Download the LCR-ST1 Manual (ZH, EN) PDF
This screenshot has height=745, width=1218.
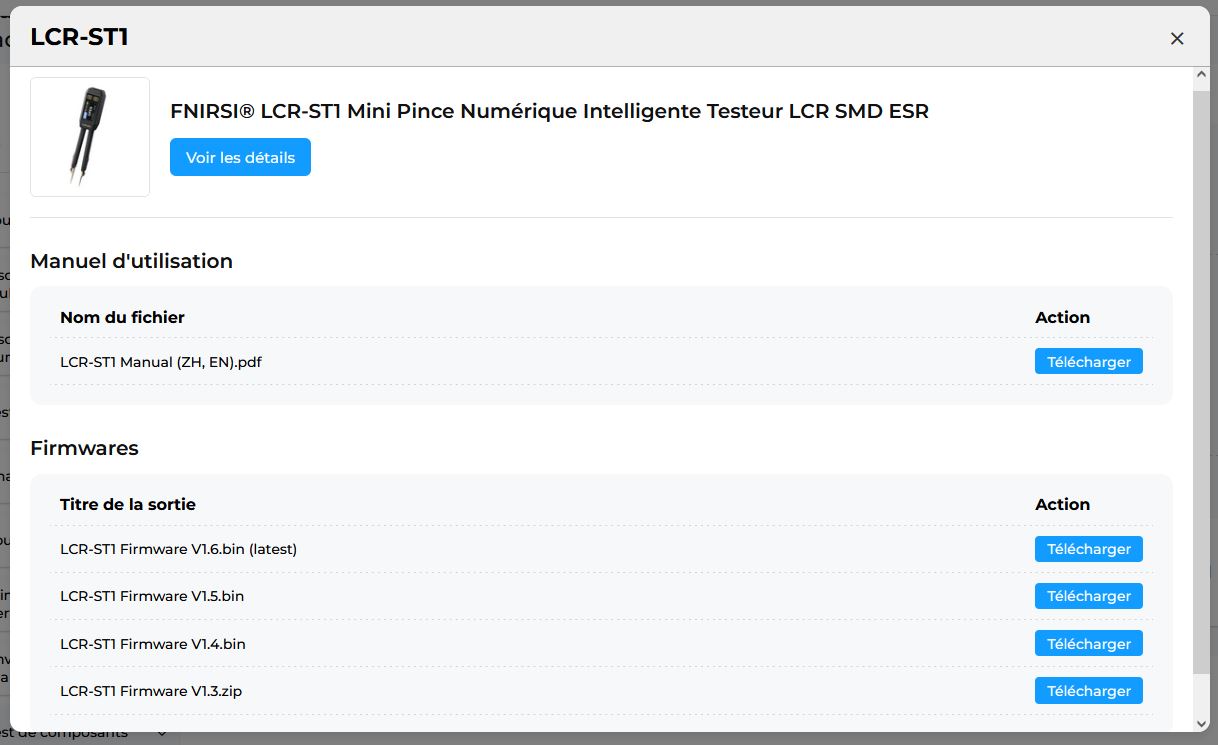pyautogui.click(x=1088, y=362)
